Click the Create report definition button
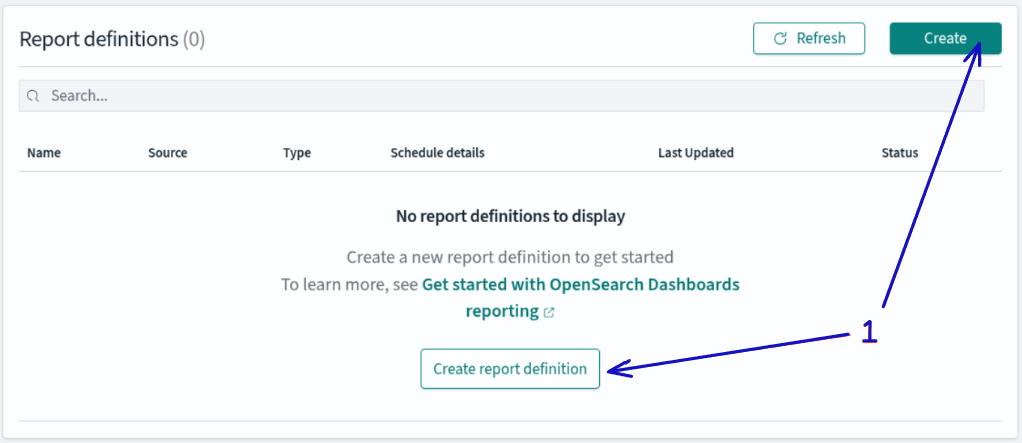The image size is (1022, 443). (x=509, y=369)
